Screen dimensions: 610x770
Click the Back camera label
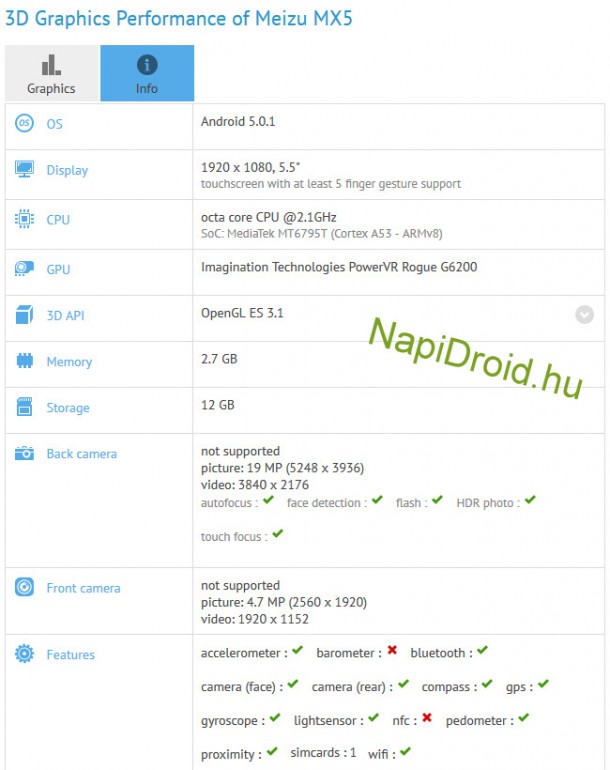coord(81,454)
